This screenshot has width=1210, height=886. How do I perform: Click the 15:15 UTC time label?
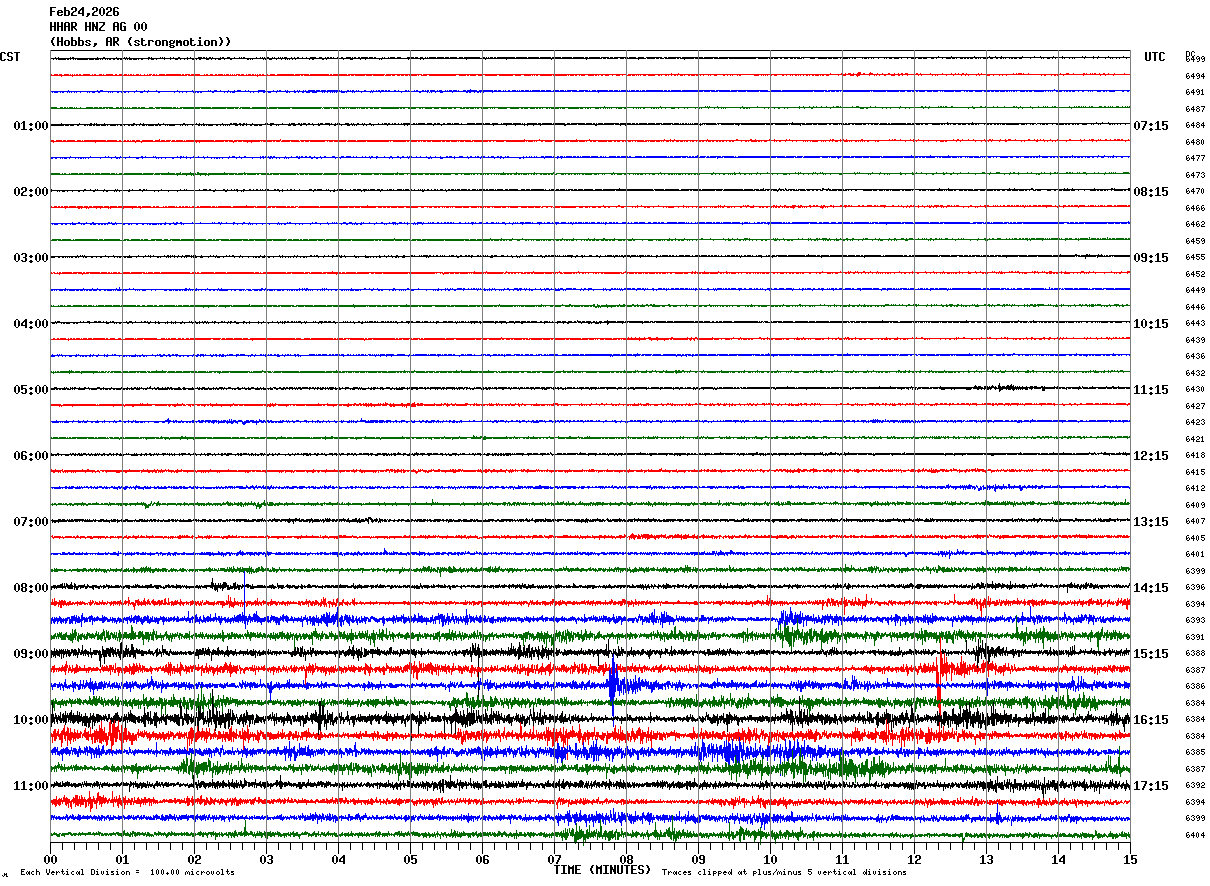point(1151,654)
